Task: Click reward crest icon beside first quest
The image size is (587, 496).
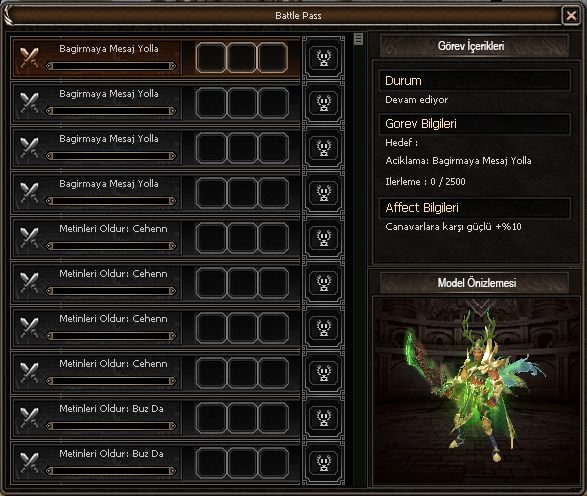Action: coord(323,58)
